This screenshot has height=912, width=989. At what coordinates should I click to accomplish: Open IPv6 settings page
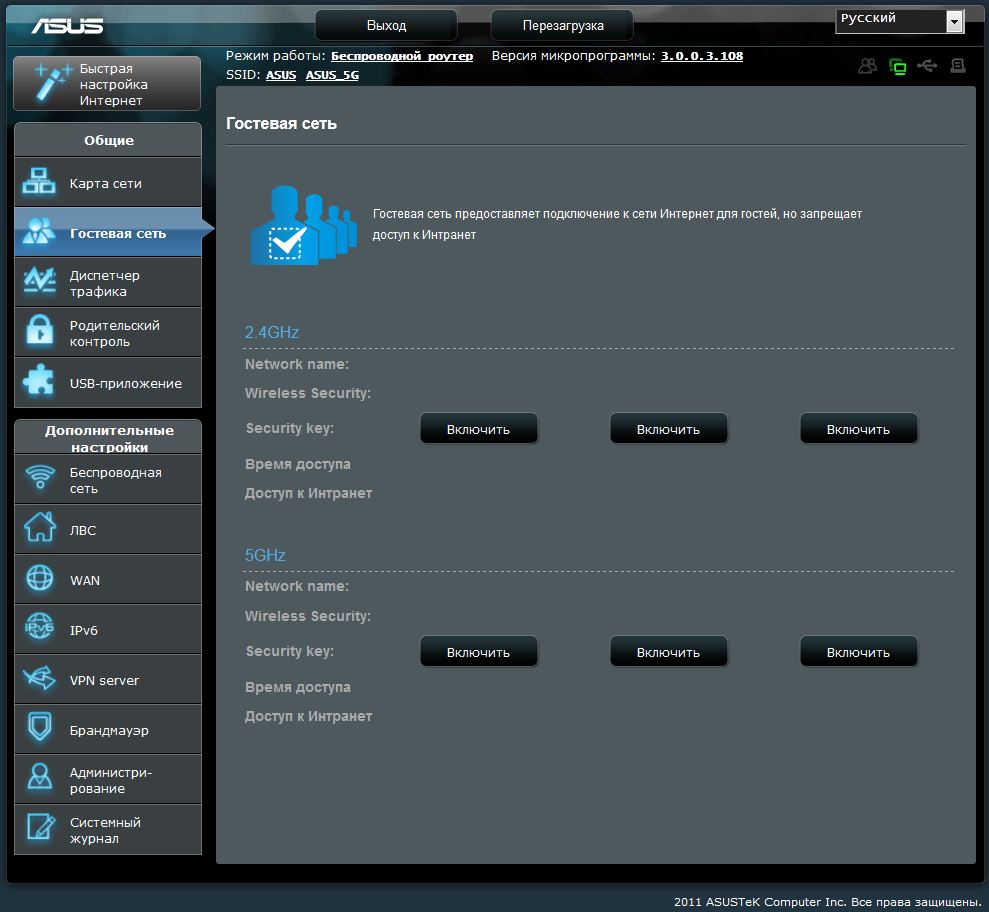tap(108, 629)
